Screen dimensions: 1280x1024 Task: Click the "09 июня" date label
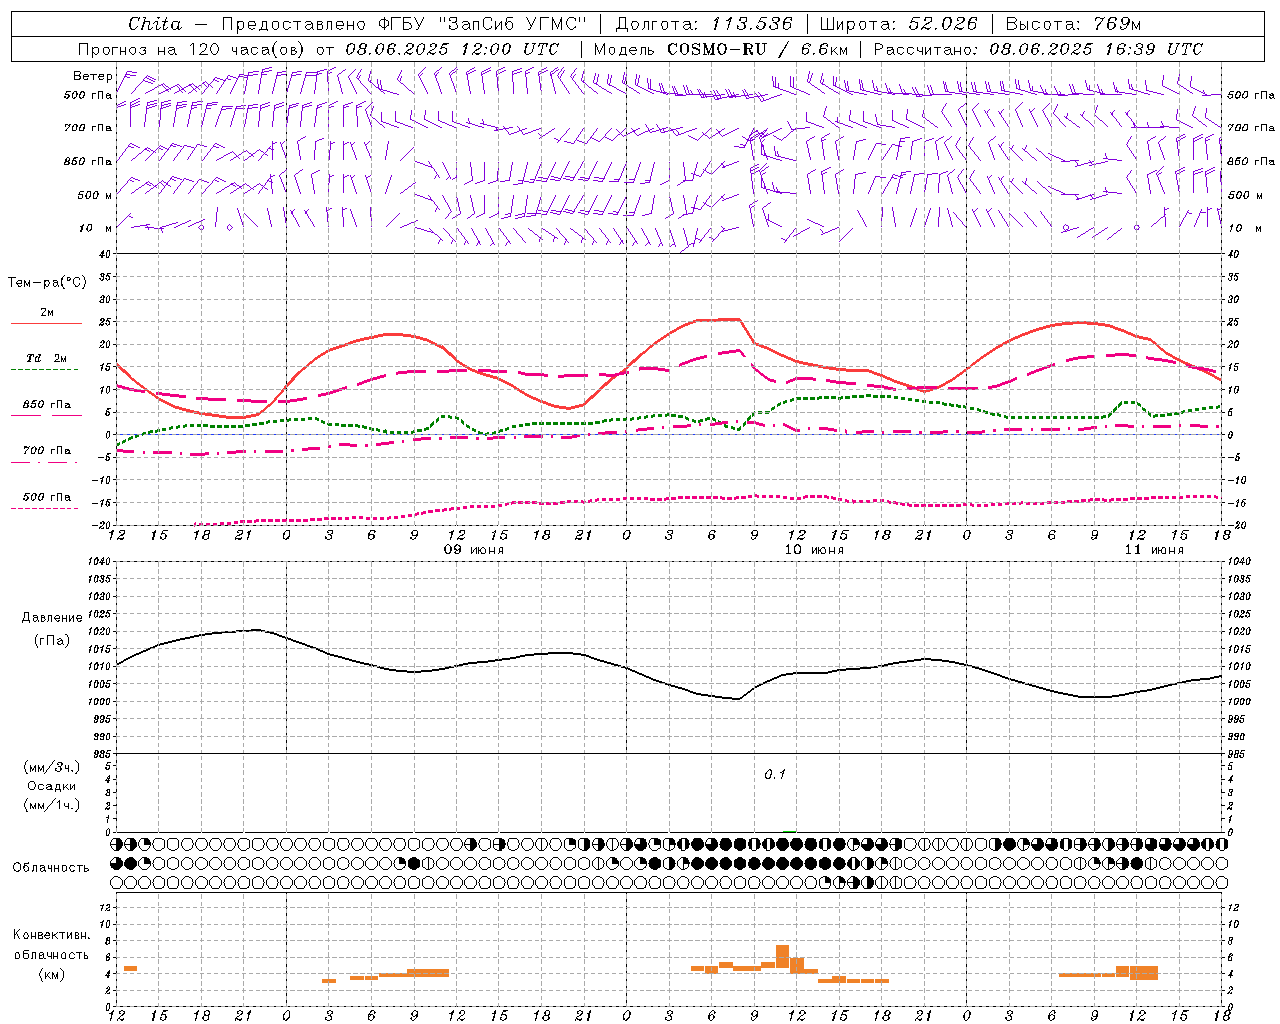point(474,550)
